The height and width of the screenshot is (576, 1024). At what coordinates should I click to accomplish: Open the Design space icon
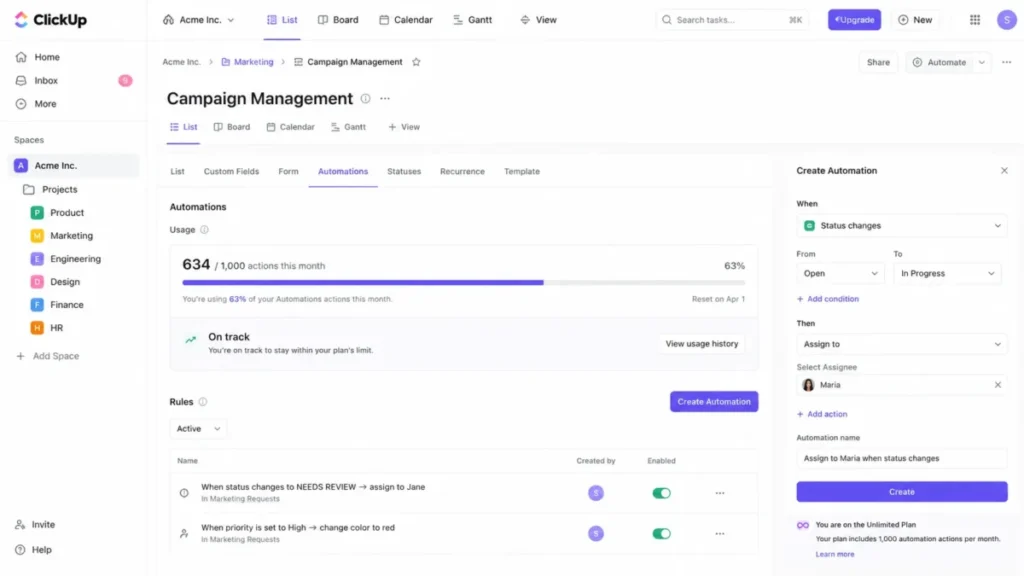[x=37, y=281]
